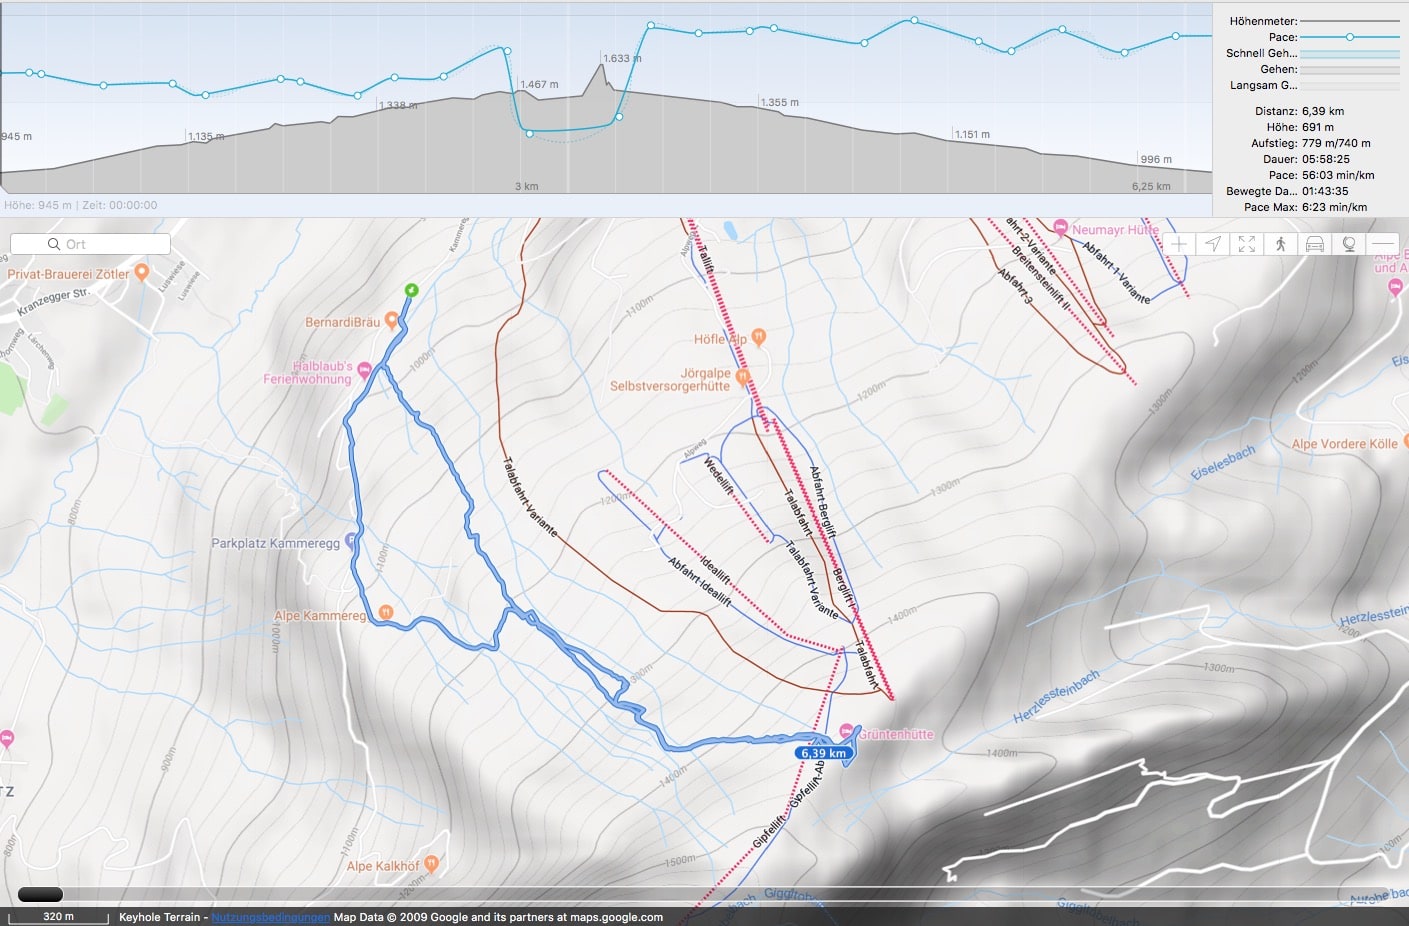Click the Aufstieg value 779 m/740 m
Image resolution: width=1409 pixels, height=926 pixels.
click(x=1336, y=143)
